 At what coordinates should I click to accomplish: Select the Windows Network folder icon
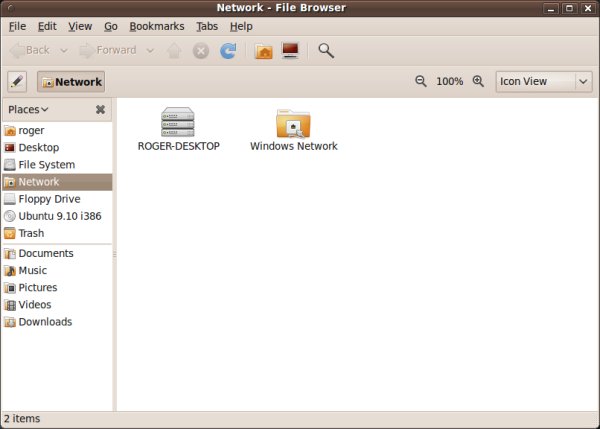[293, 123]
